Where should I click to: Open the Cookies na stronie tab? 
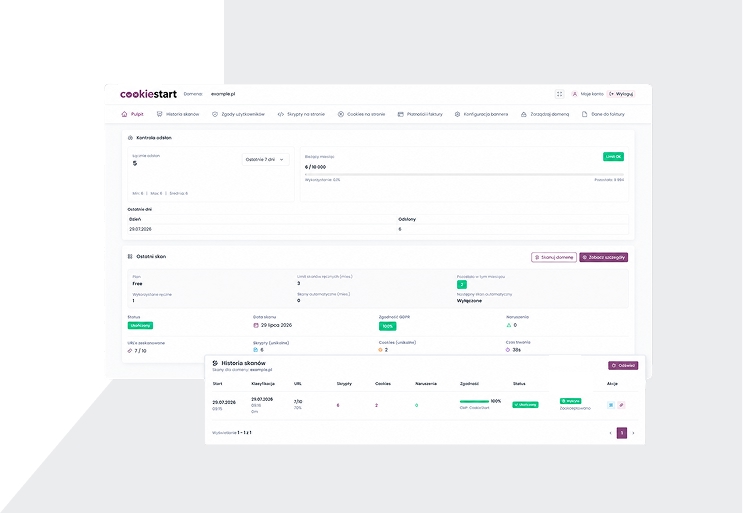click(361, 114)
